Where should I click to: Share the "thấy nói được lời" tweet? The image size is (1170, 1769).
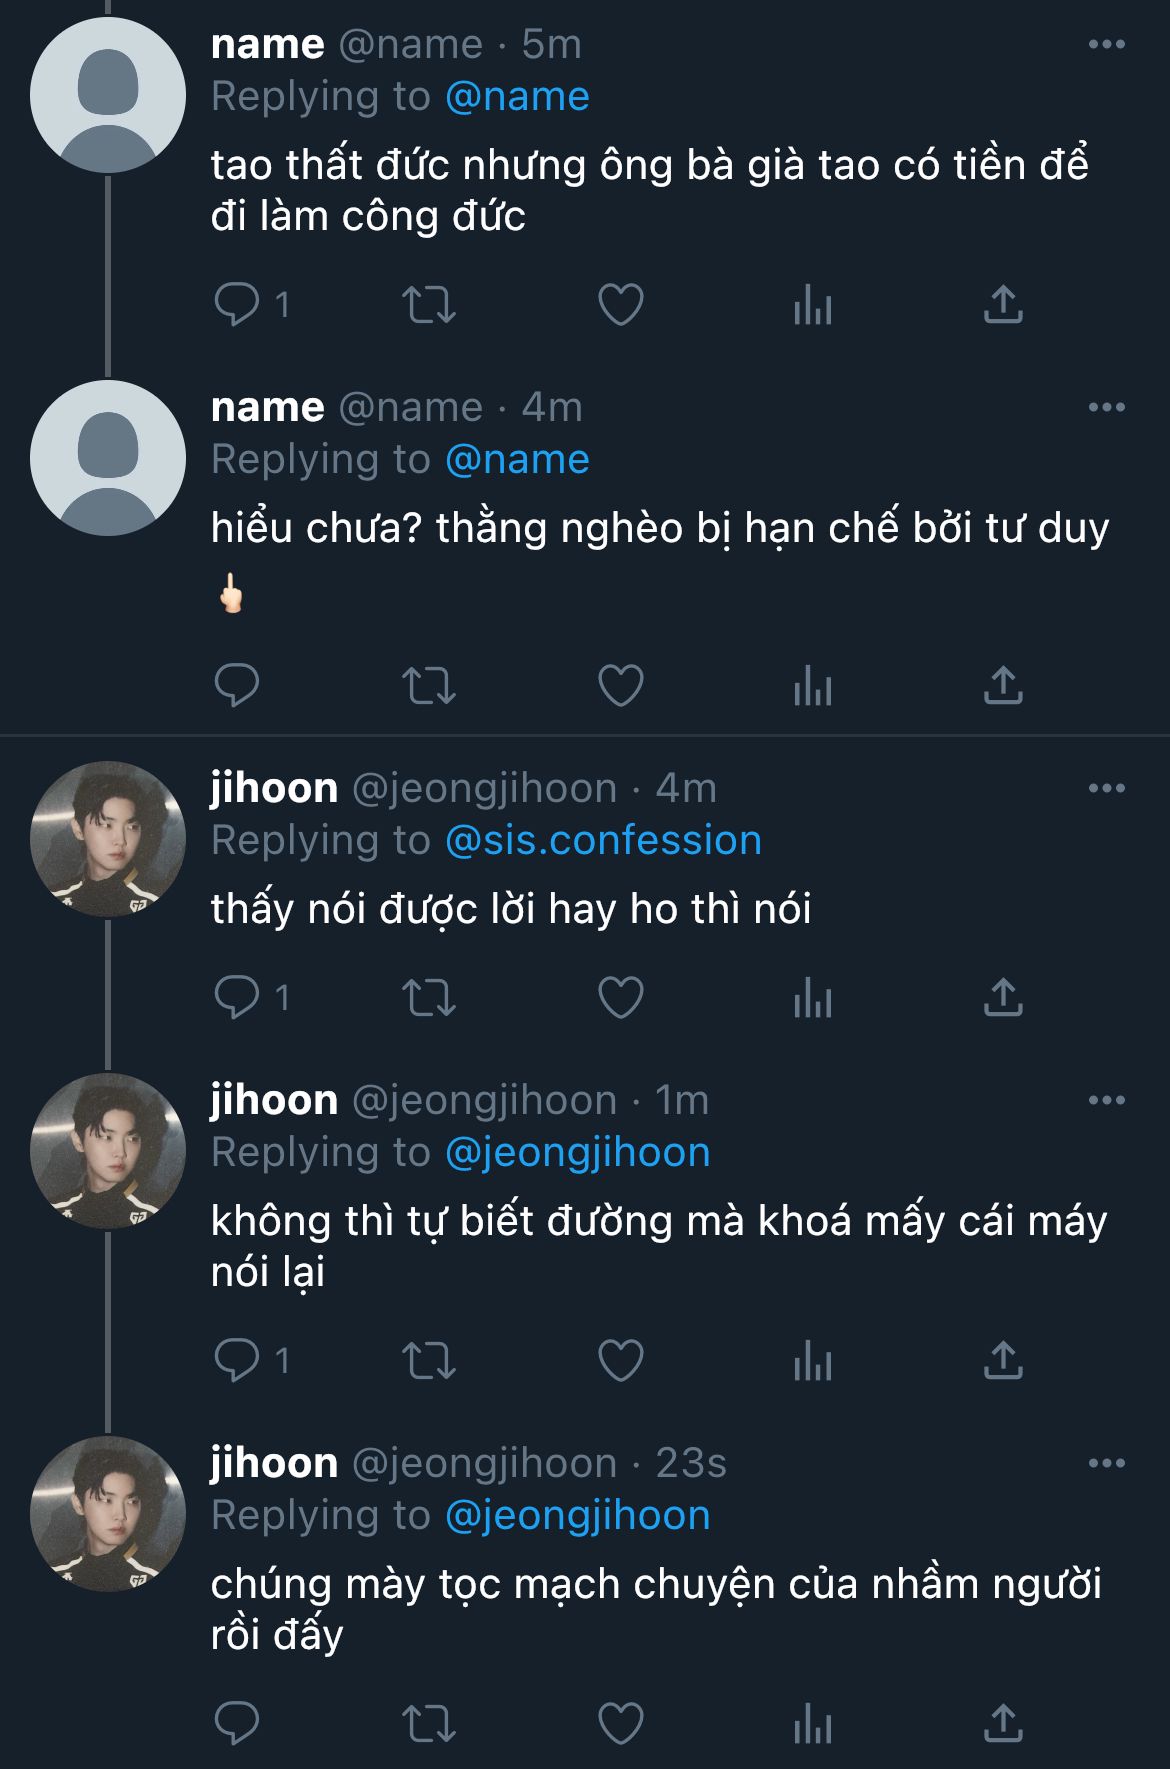click(1003, 998)
